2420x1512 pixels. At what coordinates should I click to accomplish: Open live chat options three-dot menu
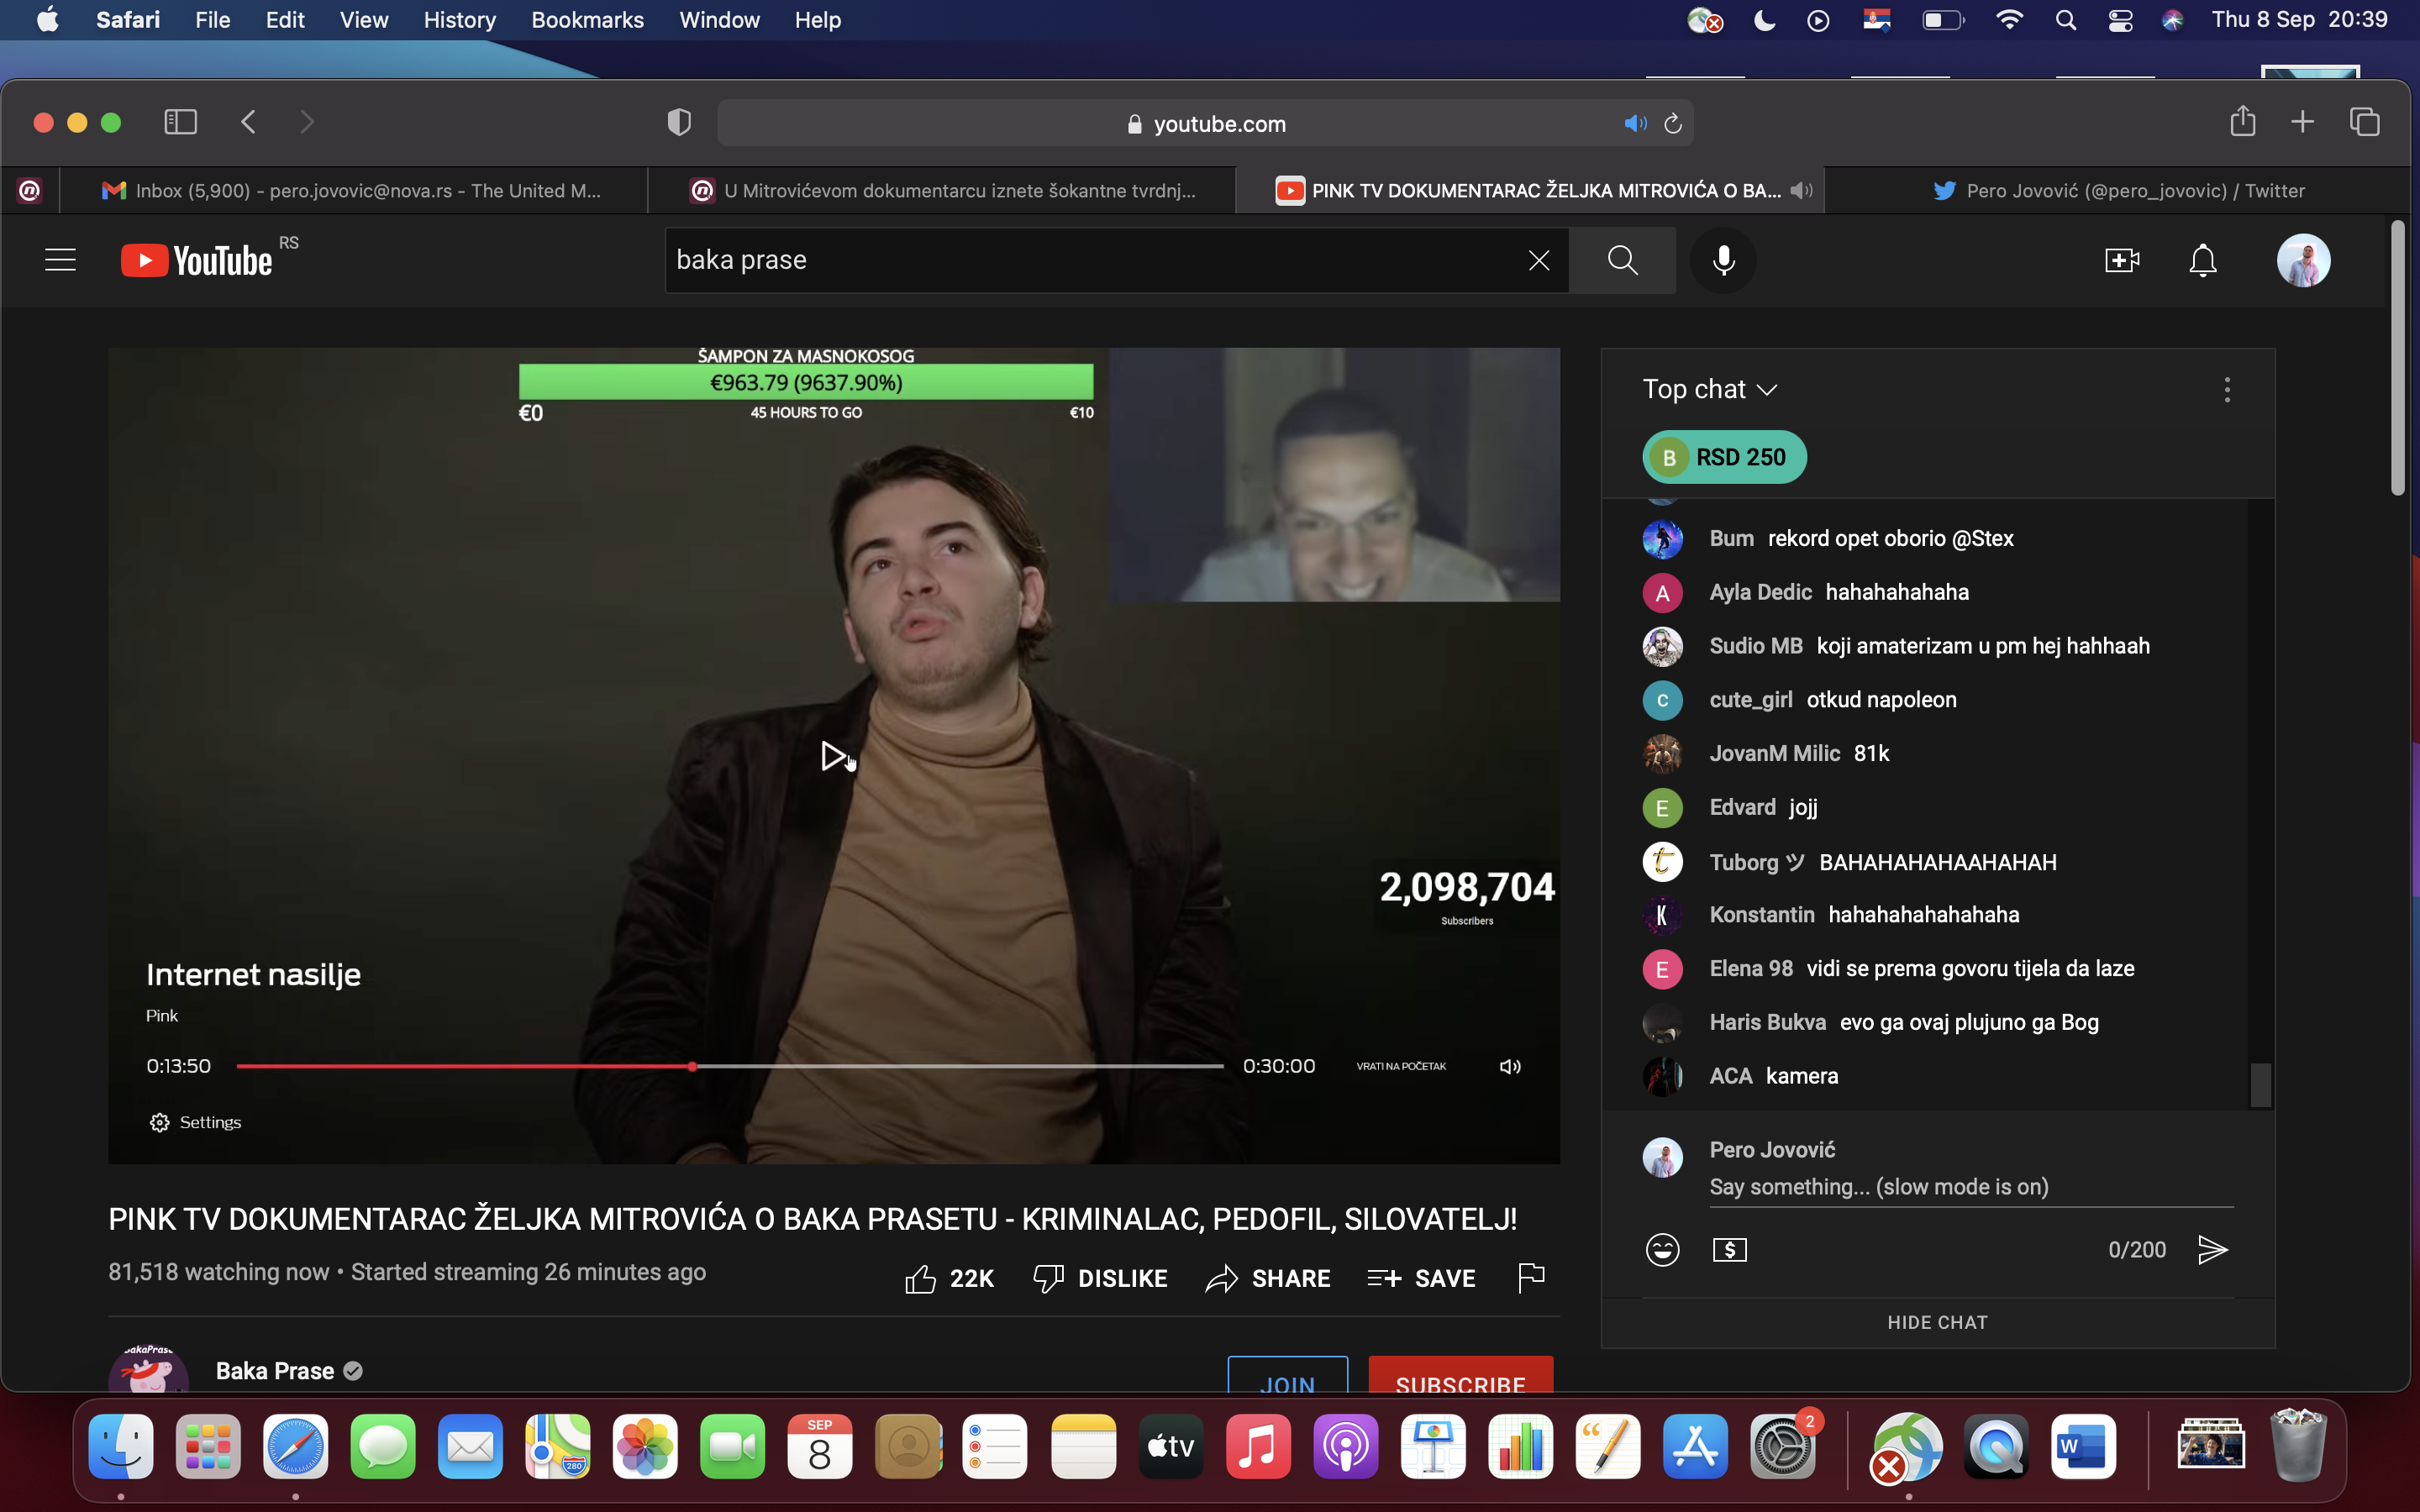[2227, 389]
